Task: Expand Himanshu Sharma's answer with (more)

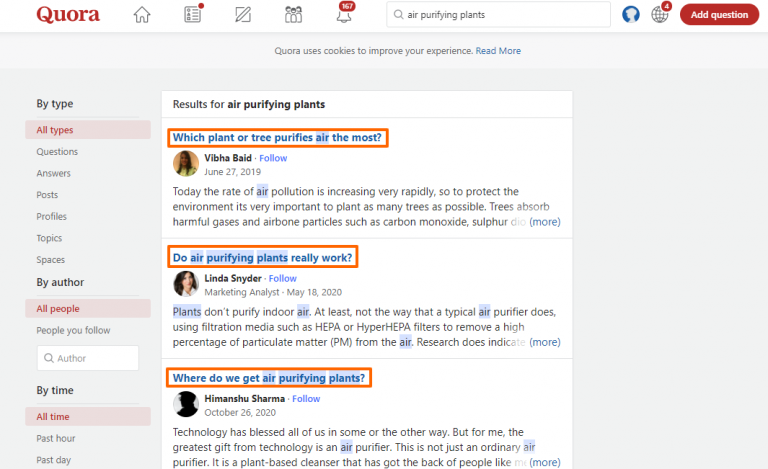Action: [545, 462]
